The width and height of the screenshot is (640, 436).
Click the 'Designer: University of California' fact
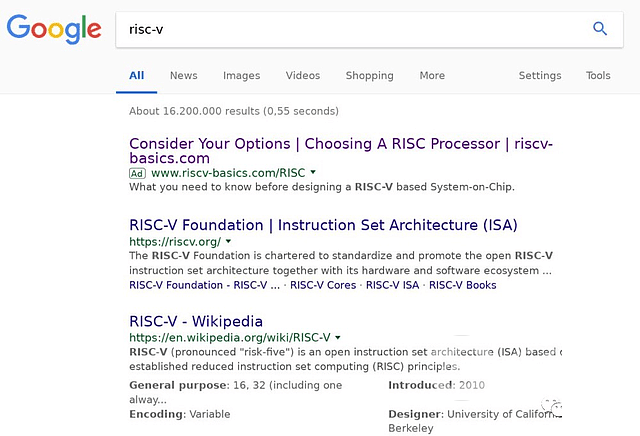coord(475,421)
